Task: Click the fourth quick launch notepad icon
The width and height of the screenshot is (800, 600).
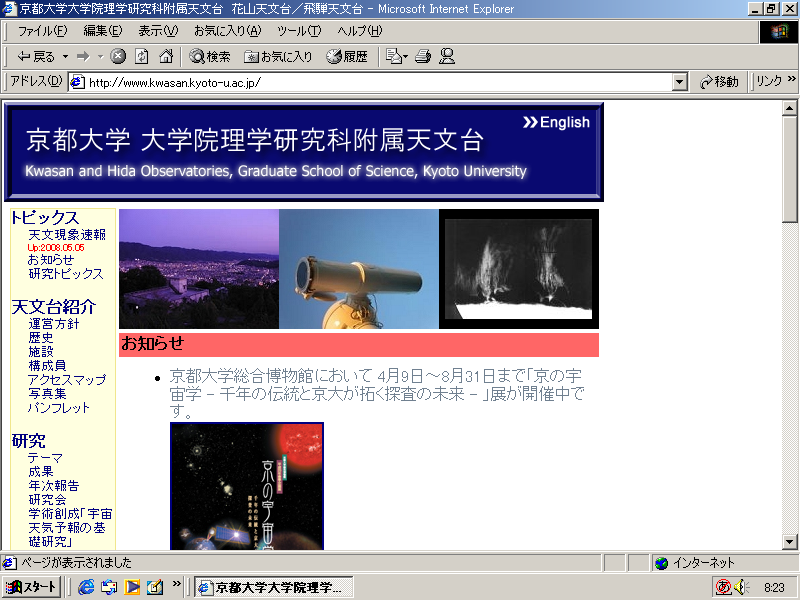Action: pos(155,587)
